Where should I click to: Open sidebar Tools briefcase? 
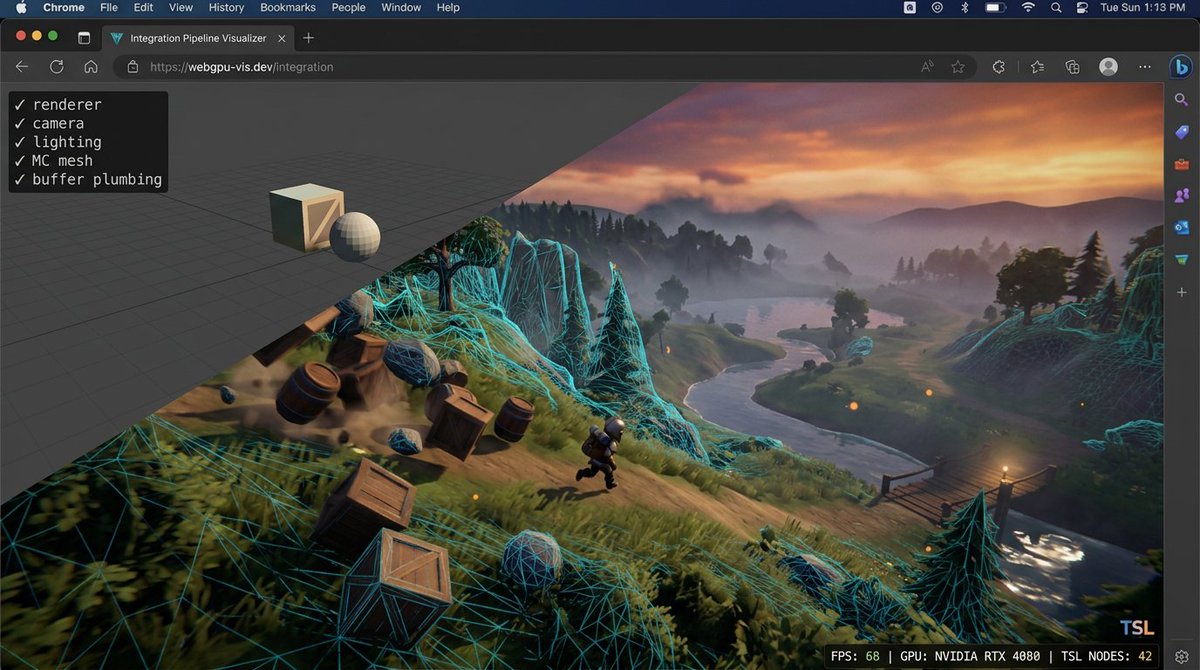point(1181,164)
